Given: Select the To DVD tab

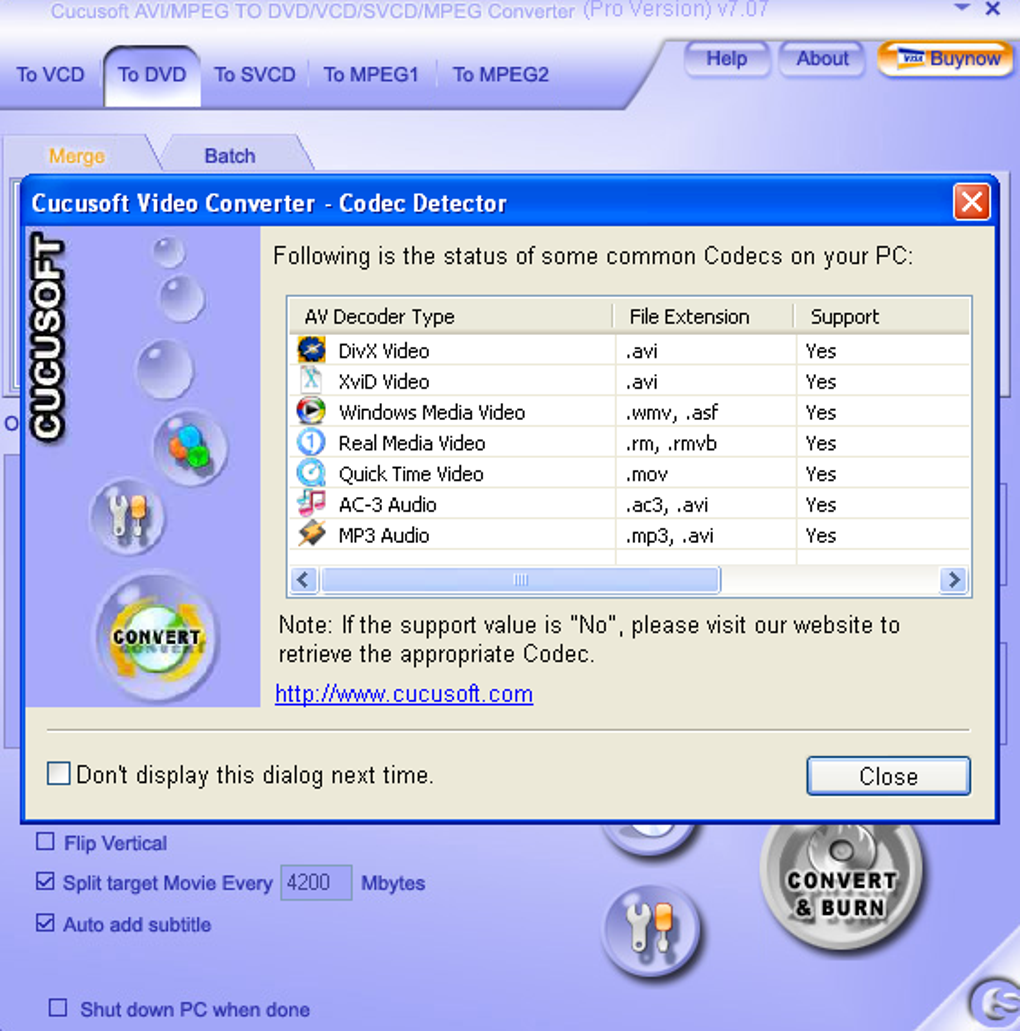Looking at the screenshot, I should tap(152, 75).
